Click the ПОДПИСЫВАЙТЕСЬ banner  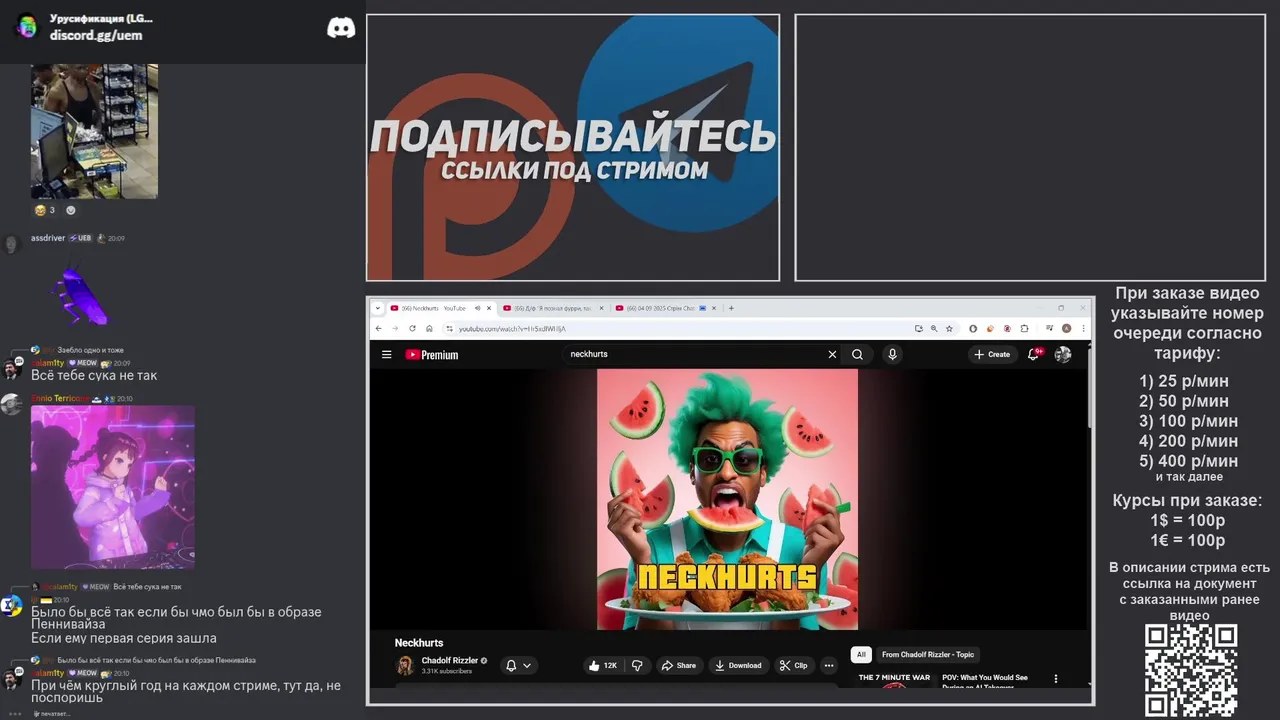click(x=573, y=148)
